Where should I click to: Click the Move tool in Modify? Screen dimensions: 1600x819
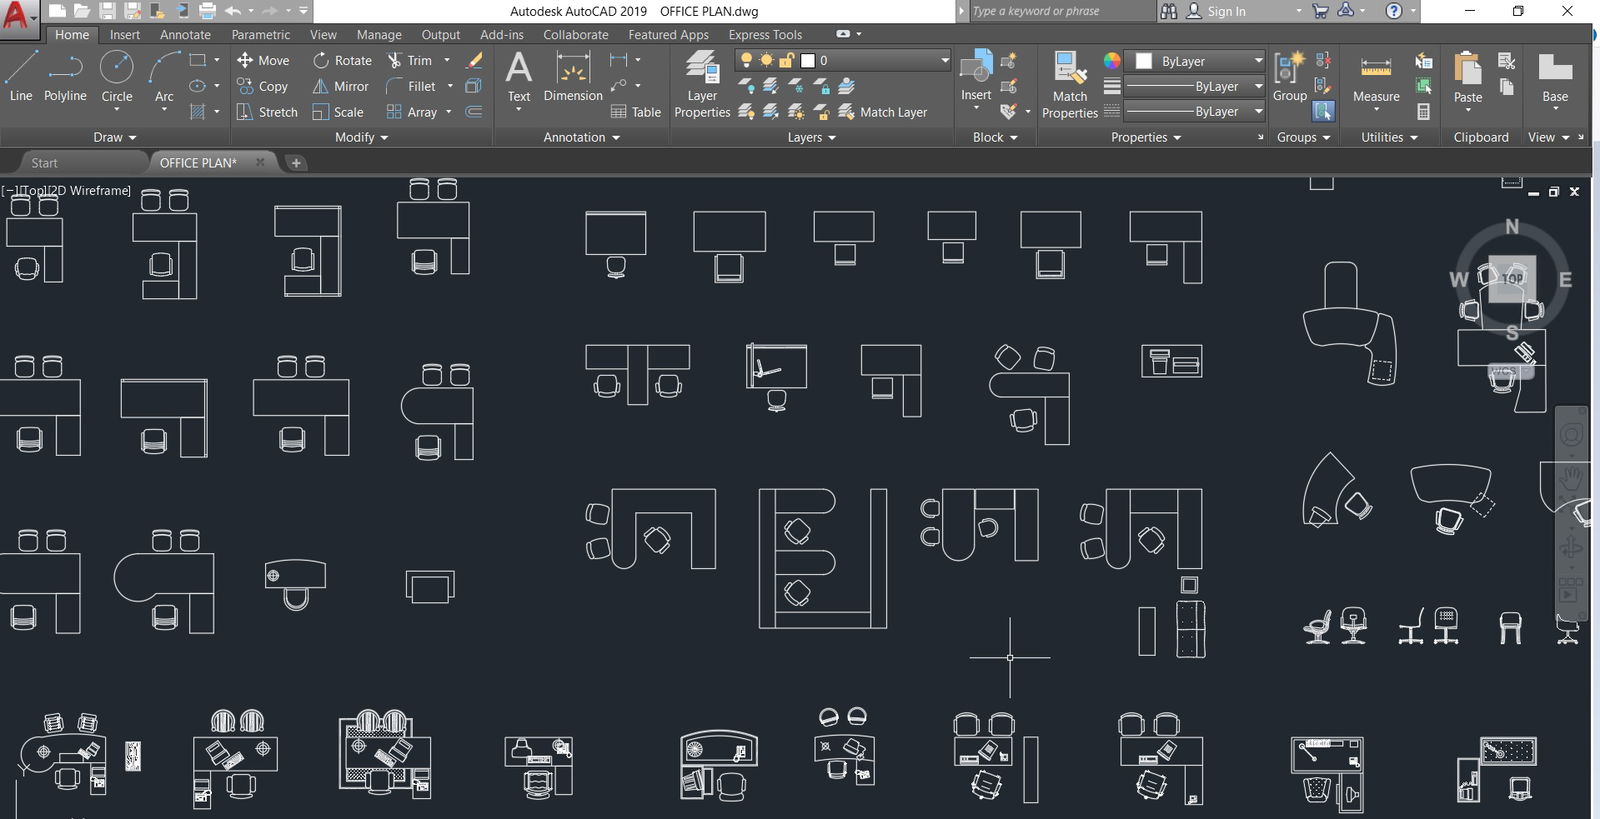tap(263, 60)
